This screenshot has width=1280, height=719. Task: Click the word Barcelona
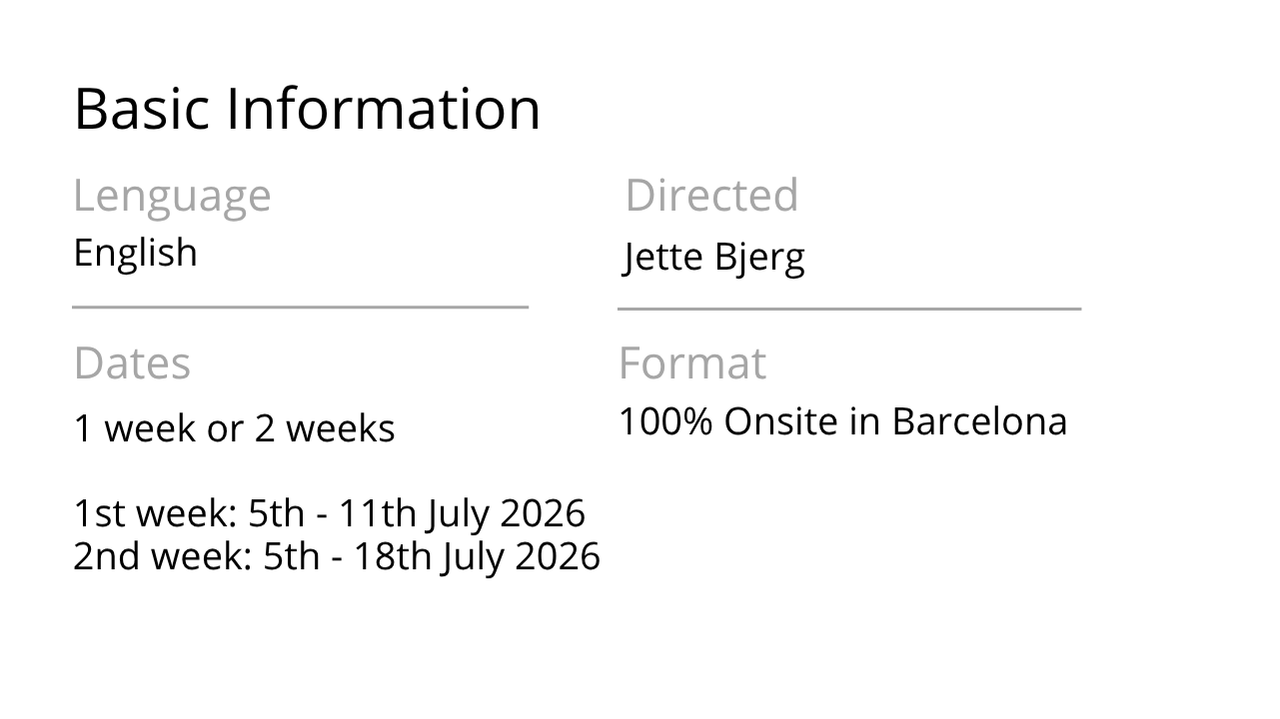[x=979, y=421]
